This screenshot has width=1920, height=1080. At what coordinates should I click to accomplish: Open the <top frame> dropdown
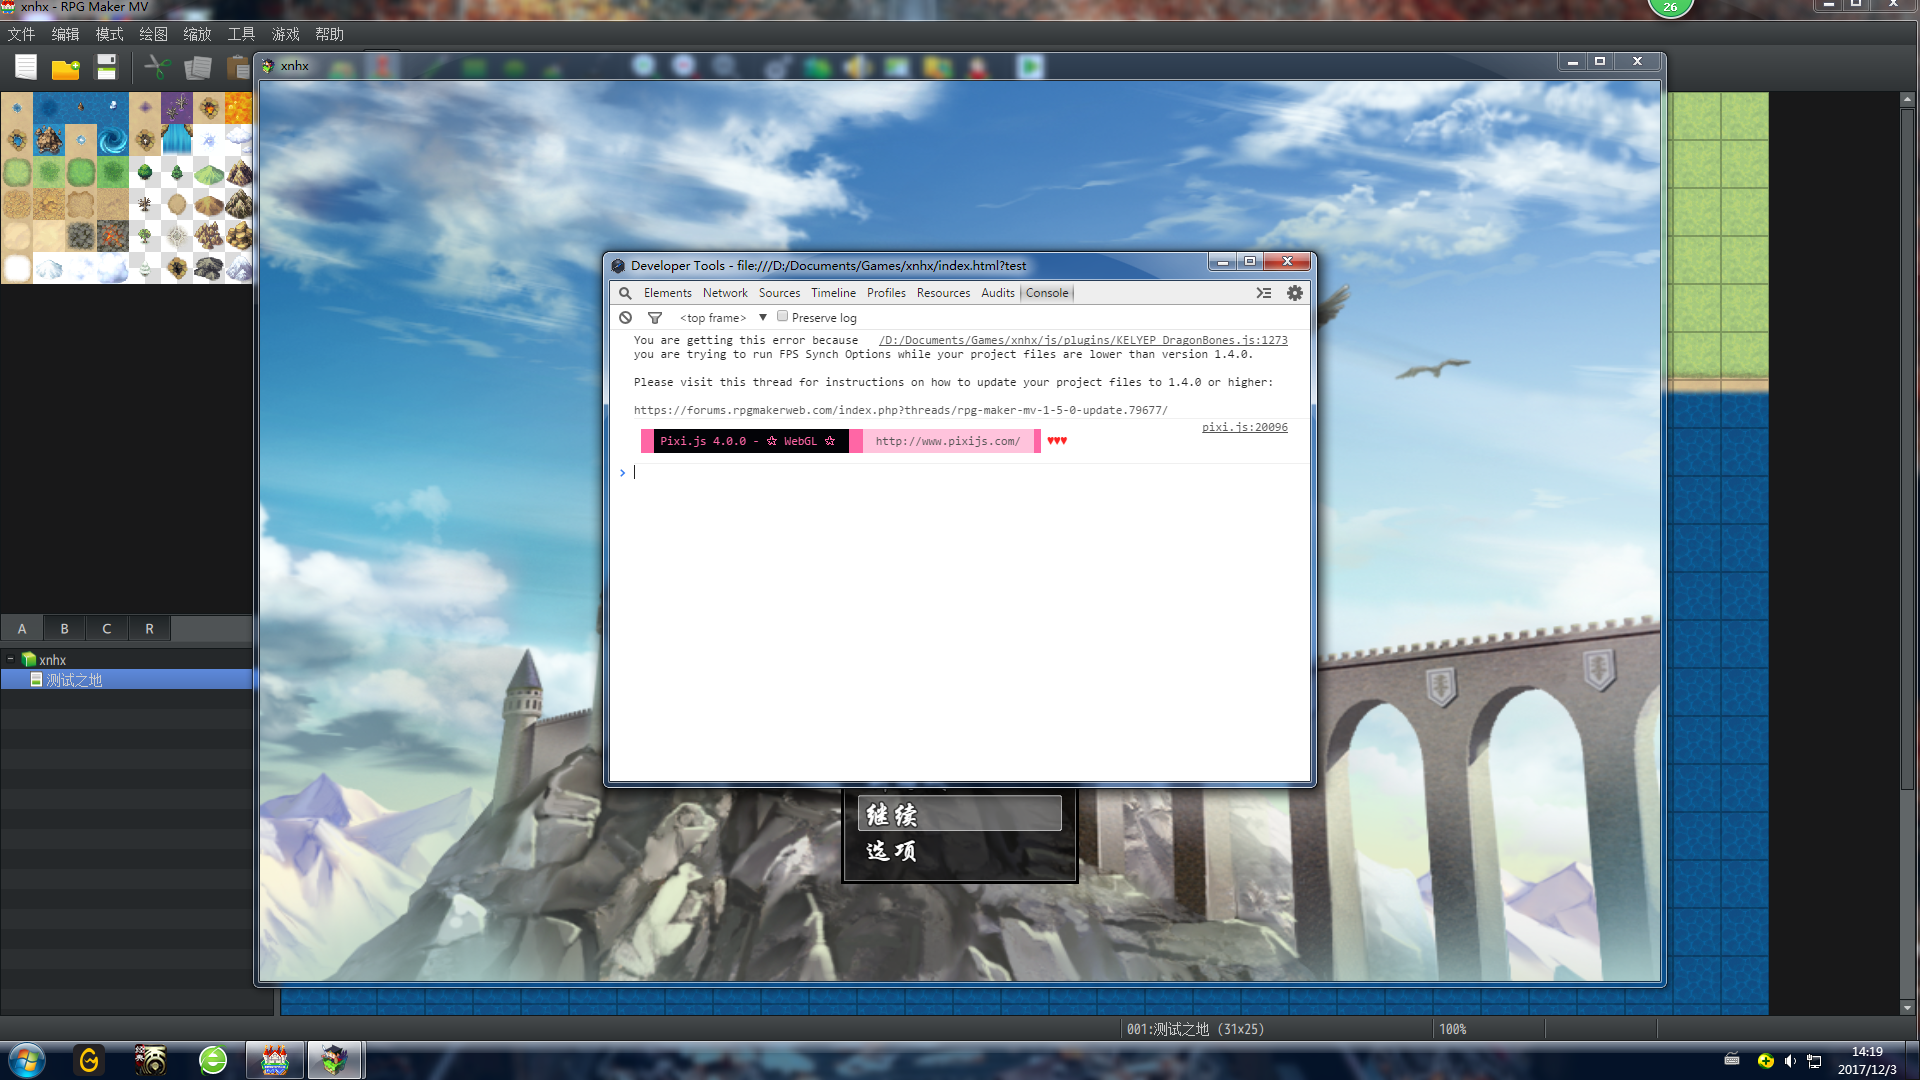tap(723, 318)
